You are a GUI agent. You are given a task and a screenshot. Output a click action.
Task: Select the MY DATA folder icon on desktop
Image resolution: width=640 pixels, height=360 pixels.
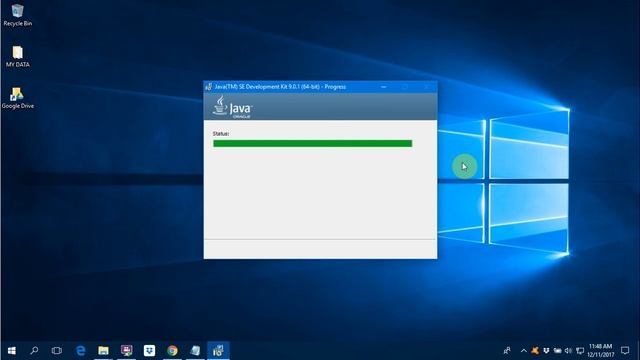(x=18, y=56)
